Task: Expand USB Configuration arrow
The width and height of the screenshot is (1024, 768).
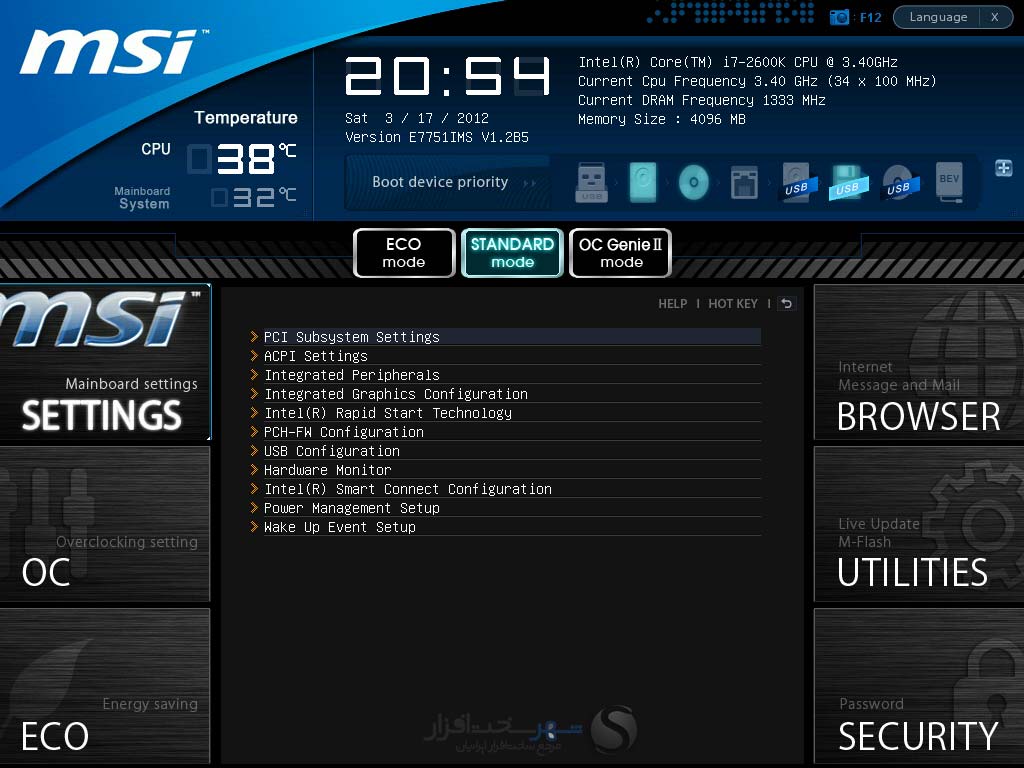Action: click(254, 450)
